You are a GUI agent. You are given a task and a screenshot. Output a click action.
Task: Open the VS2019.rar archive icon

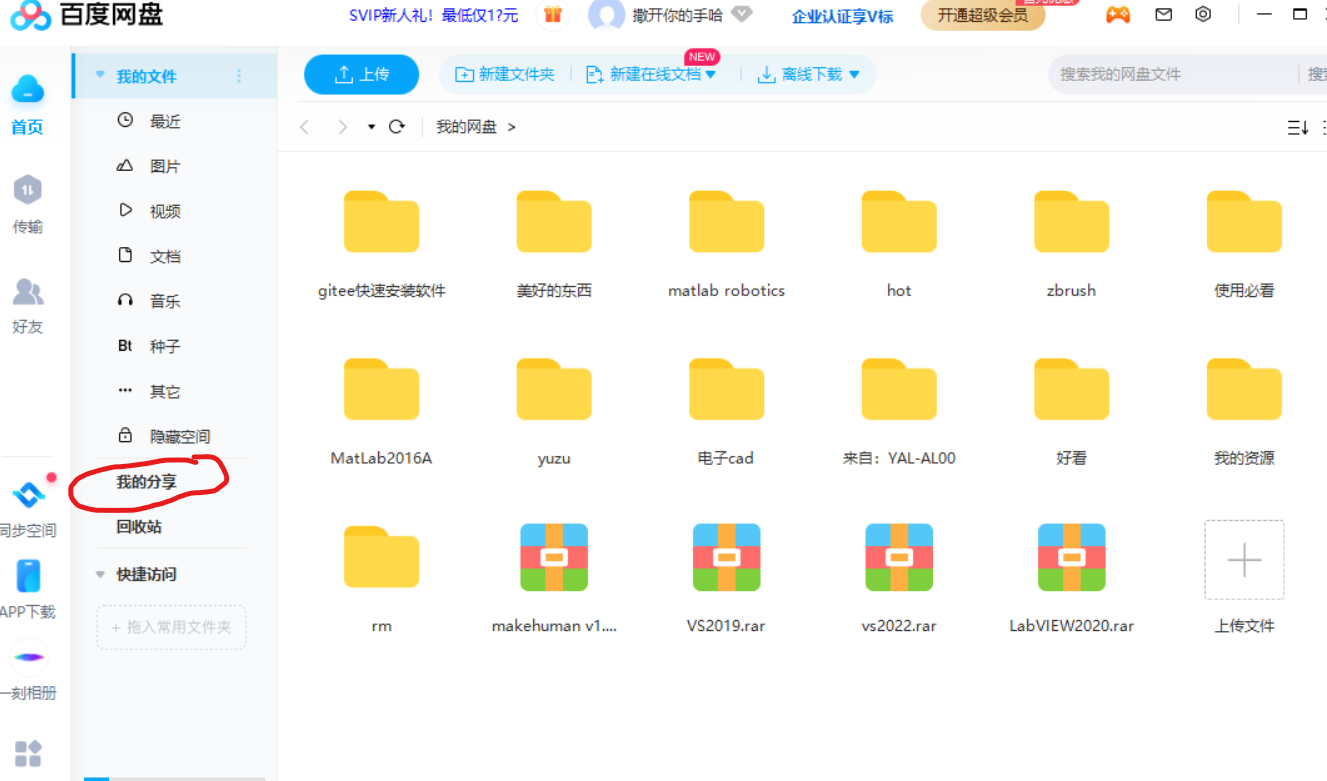[x=727, y=557]
